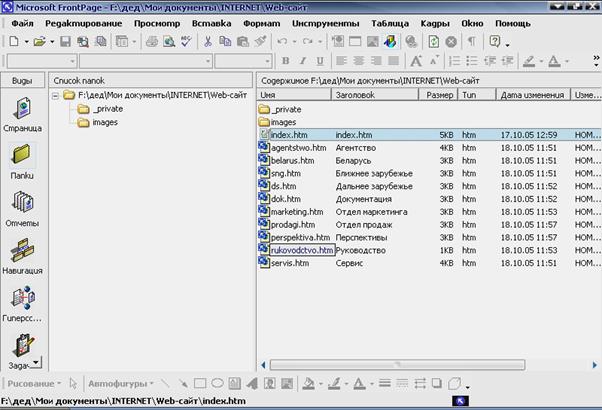Toggle Bold formatting button
This screenshot has height=410, width=602.
(x=285, y=61)
